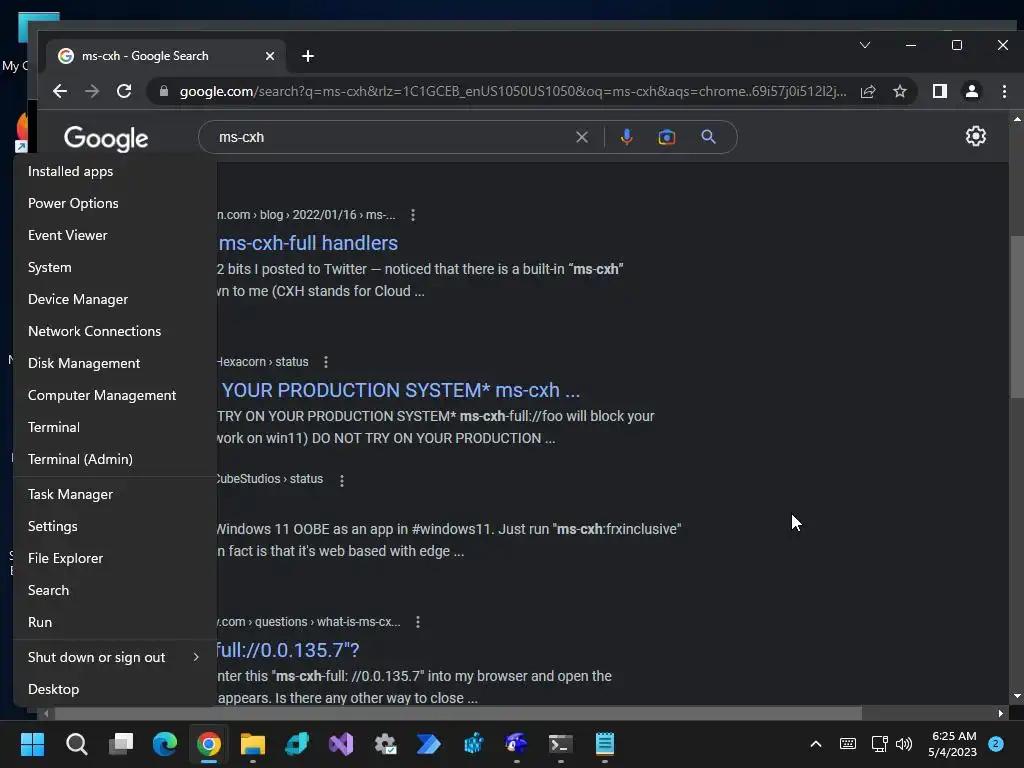Switch to Chrome on the taskbar
The image size is (1024, 768).
209,744
